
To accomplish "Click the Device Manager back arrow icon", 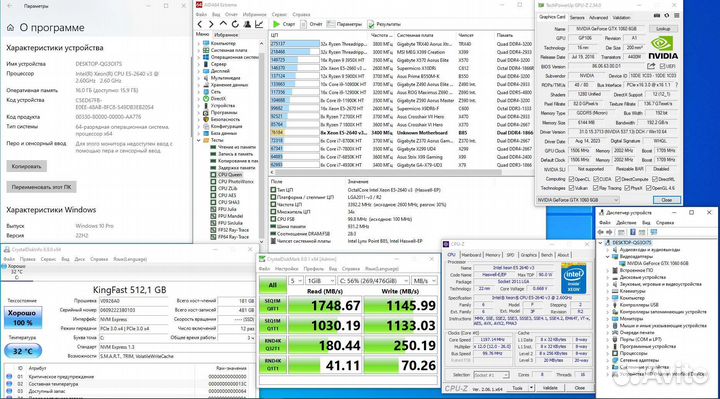I will [x=602, y=232].
